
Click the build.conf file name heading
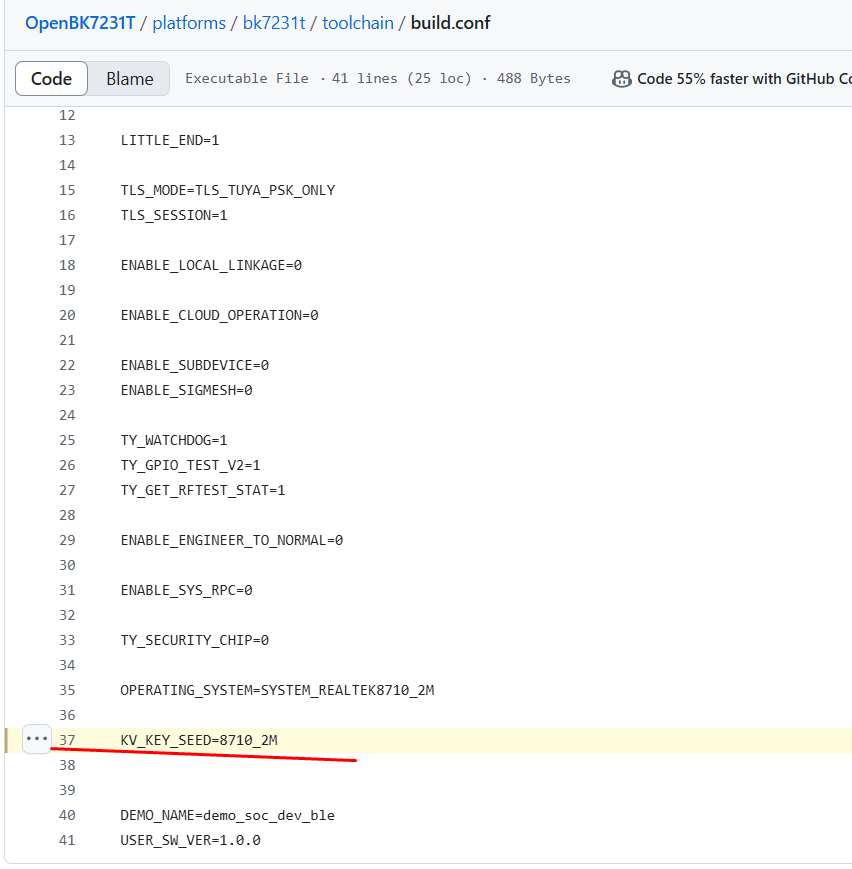[x=450, y=23]
